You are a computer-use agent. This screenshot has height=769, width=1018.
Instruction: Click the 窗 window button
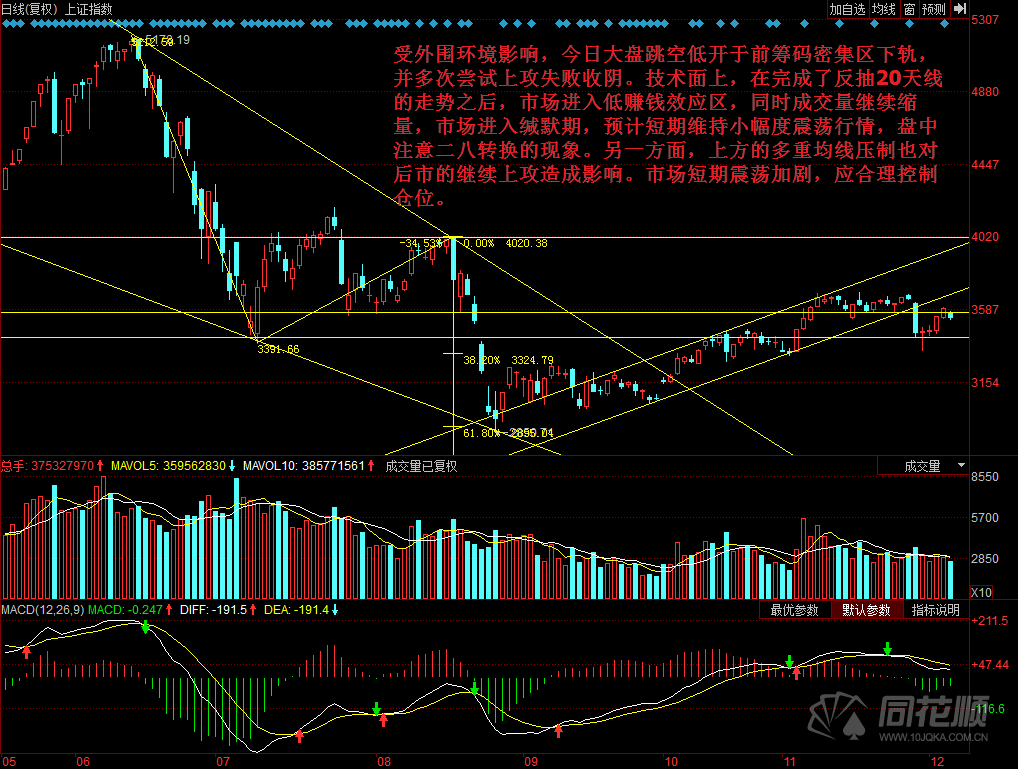[x=909, y=9]
